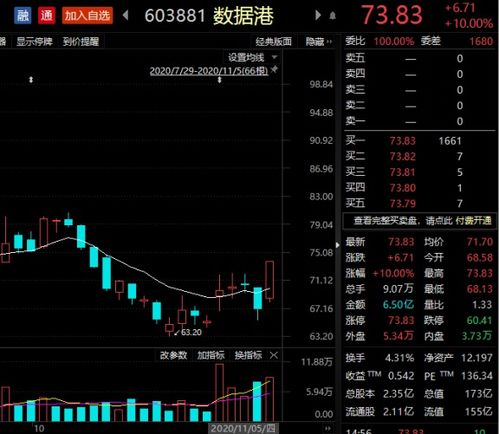Click 流值 value 155亿

tap(478, 412)
